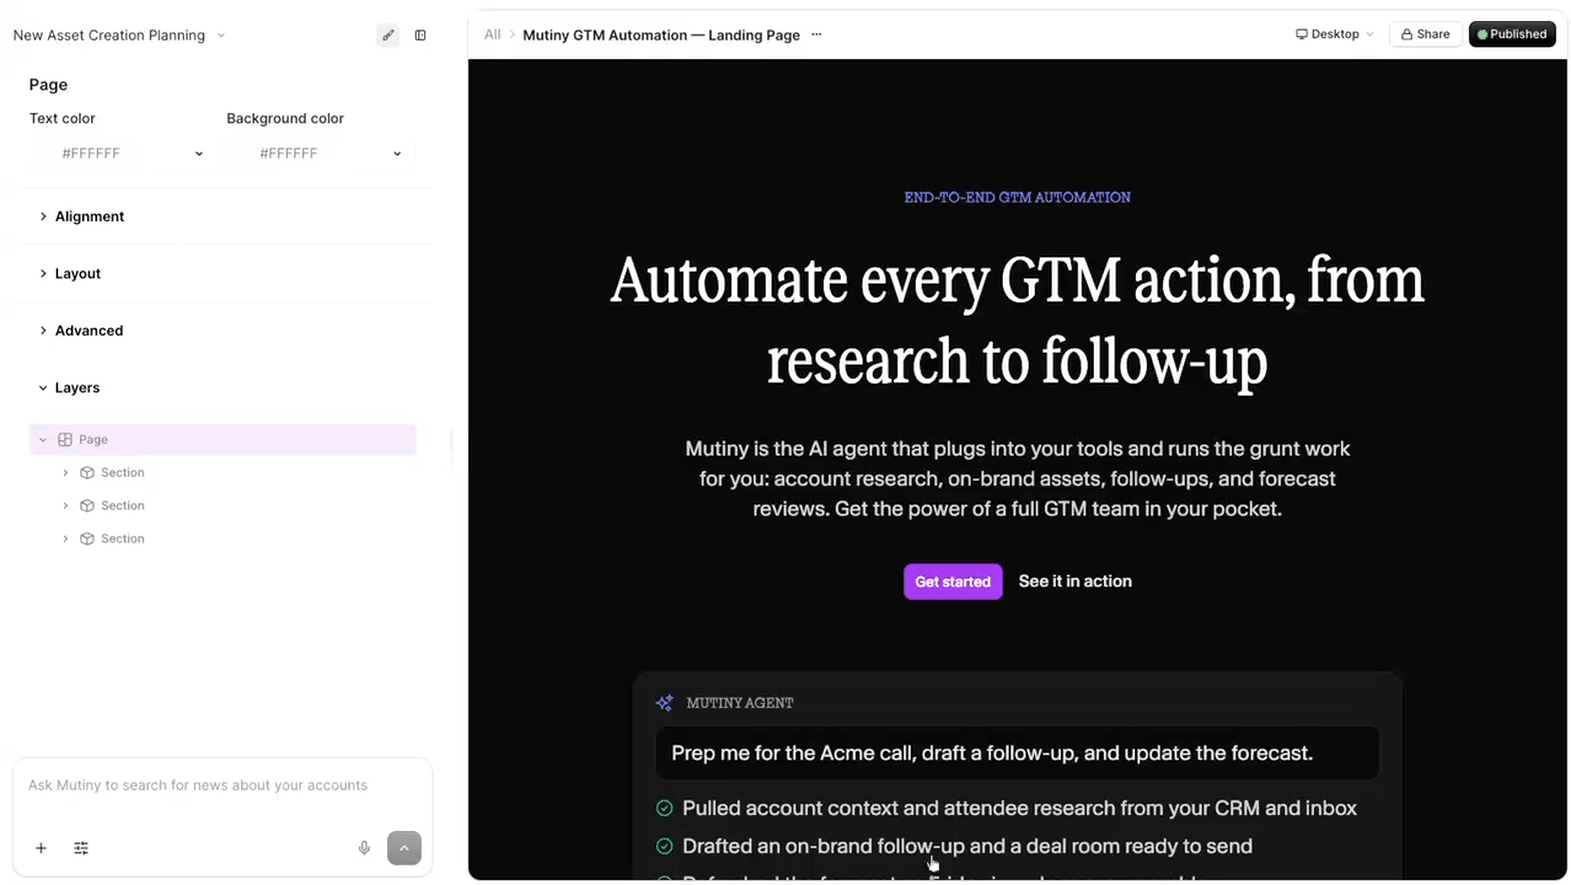The image size is (1571, 885).
Task: Click the send arrow button in chat
Action: pyautogui.click(x=404, y=848)
